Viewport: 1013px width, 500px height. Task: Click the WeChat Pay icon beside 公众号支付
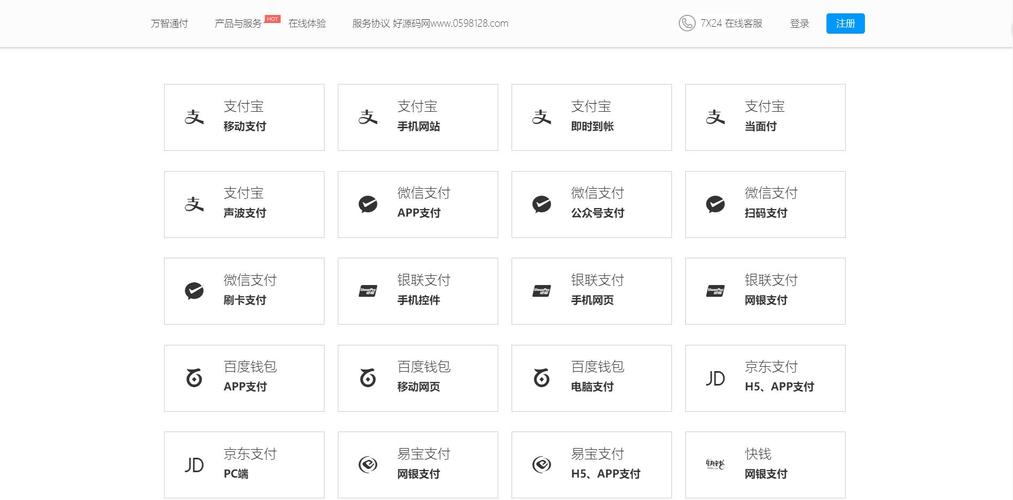coord(541,204)
